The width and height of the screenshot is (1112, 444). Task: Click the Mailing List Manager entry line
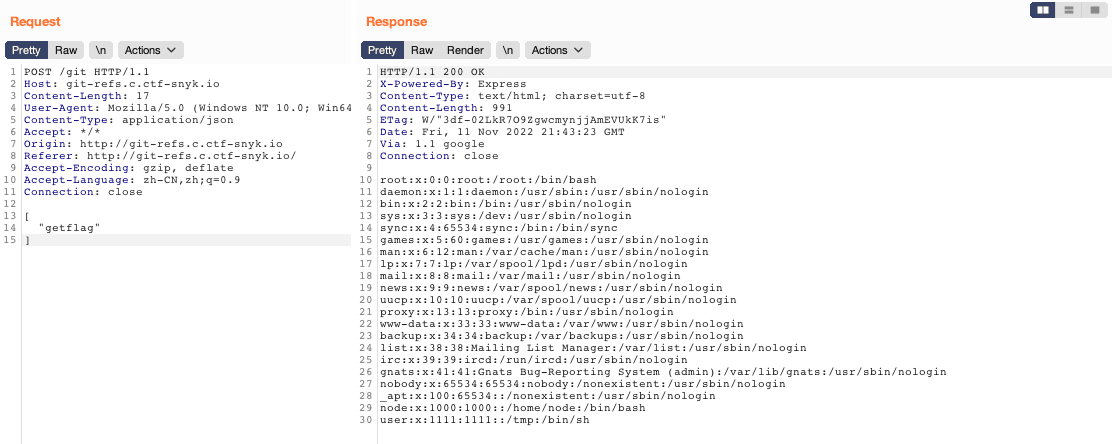pyautogui.click(x=593, y=348)
